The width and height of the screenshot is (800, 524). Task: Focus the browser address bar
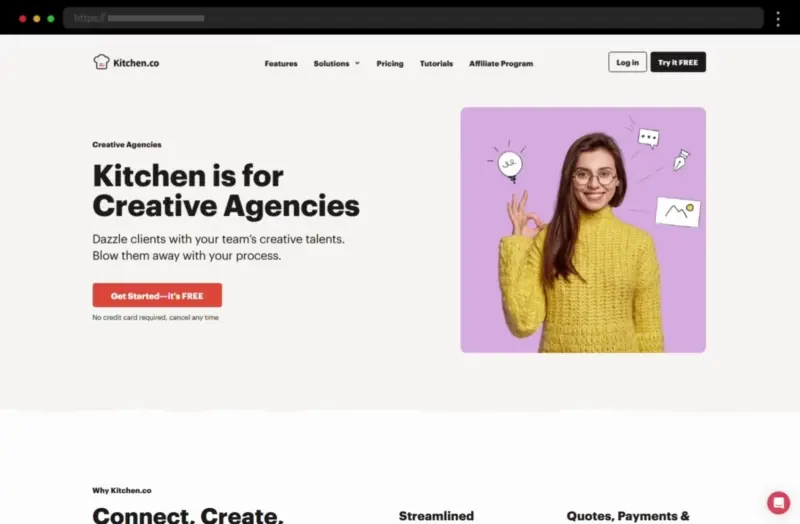413,18
